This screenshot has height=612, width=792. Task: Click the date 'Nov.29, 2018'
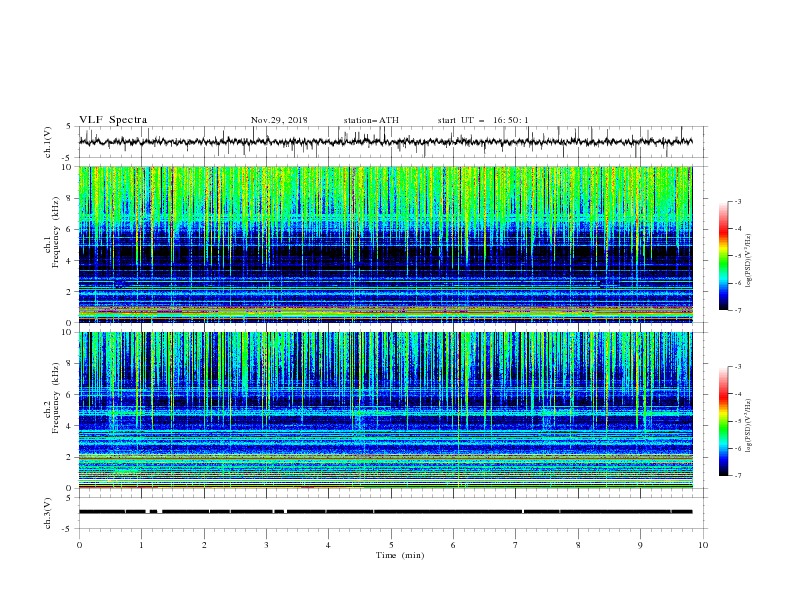coord(279,120)
